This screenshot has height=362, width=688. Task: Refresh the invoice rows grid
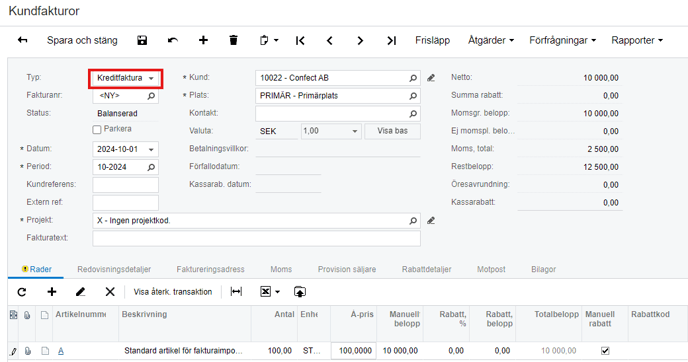[22, 292]
